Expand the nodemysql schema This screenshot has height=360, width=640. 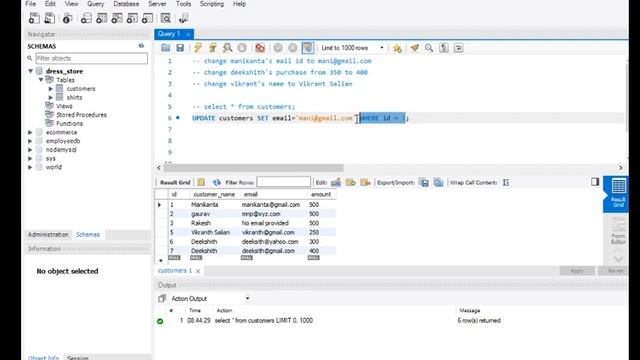pos(30,150)
